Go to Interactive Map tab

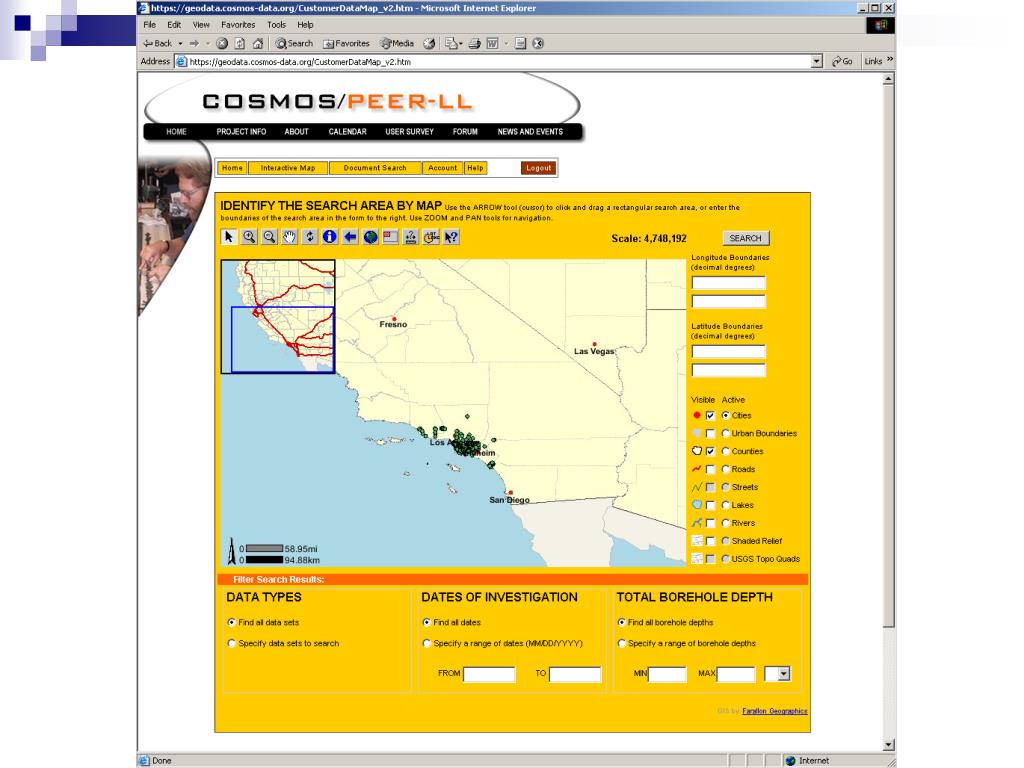[x=287, y=168]
